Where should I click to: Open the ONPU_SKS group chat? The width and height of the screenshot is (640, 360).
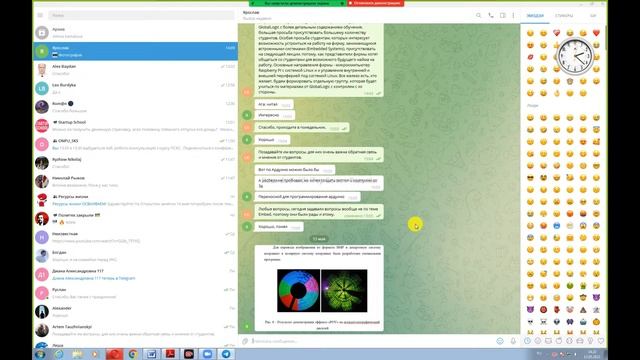point(136,144)
